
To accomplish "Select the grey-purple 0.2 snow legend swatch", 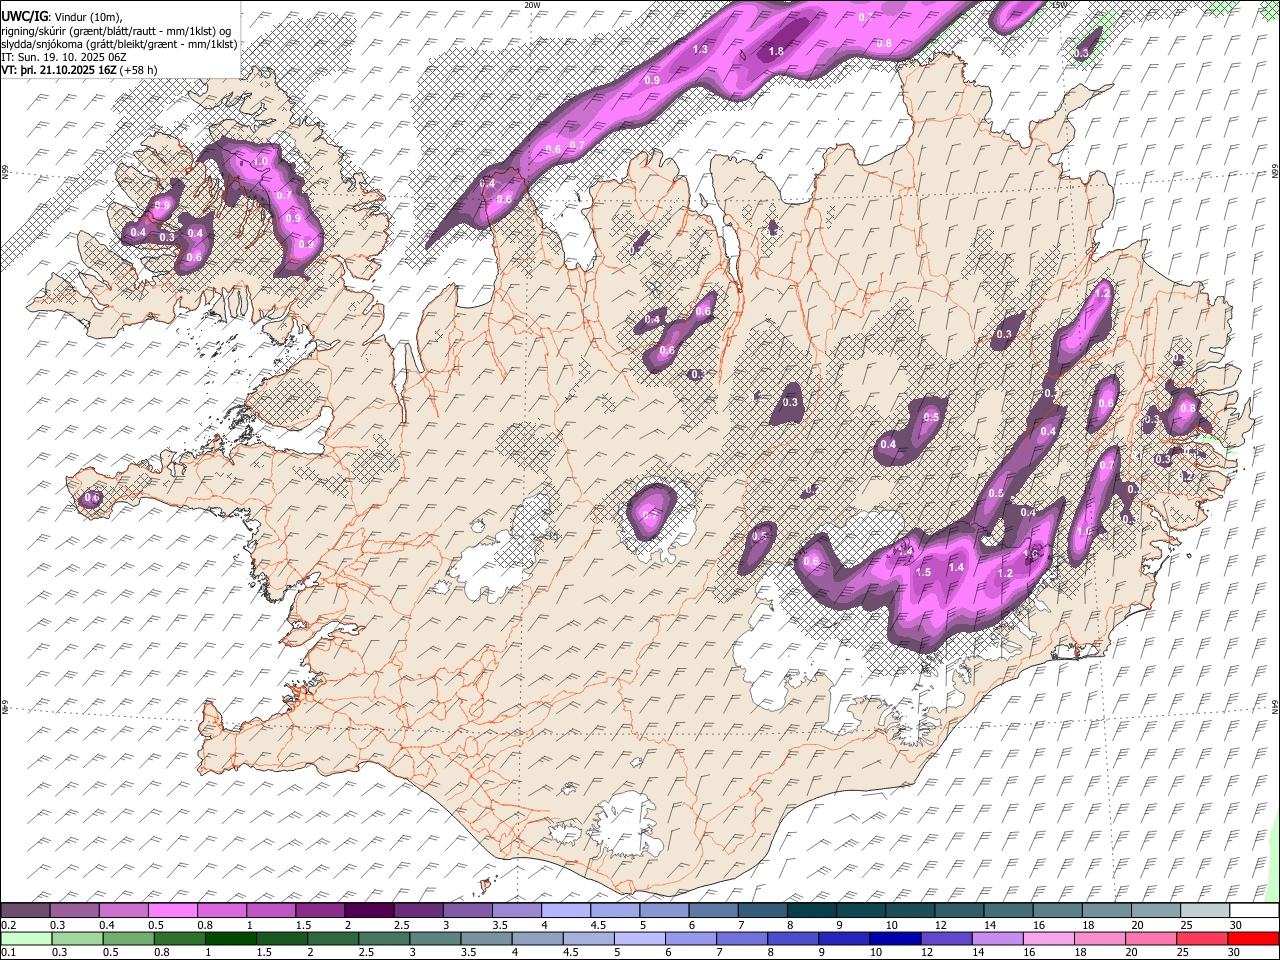I will (x=25, y=911).
